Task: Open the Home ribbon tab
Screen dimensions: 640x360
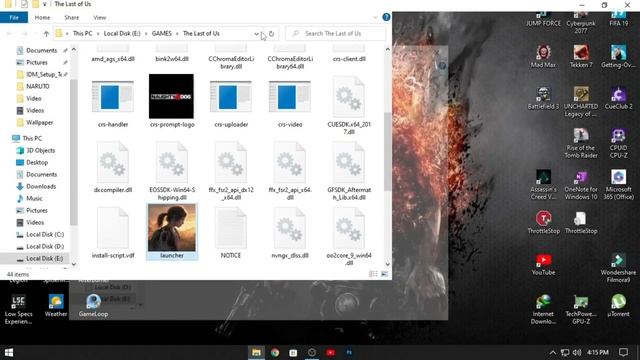Action: coord(42,18)
